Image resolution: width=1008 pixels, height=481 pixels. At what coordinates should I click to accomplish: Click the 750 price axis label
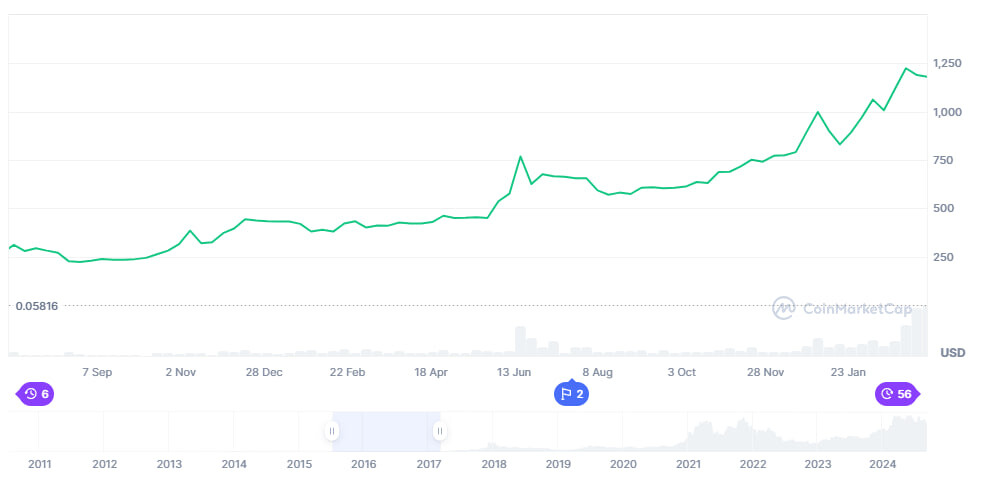(x=943, y=160)
